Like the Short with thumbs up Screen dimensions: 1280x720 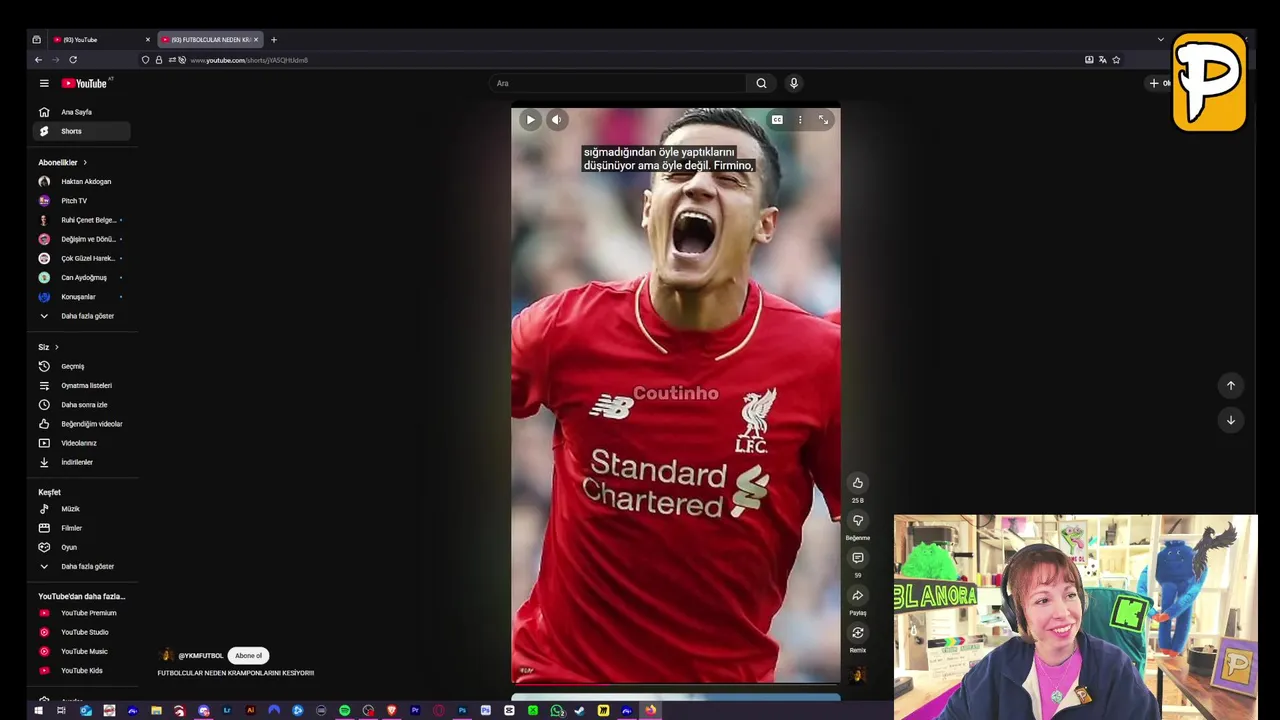(857, 483)
